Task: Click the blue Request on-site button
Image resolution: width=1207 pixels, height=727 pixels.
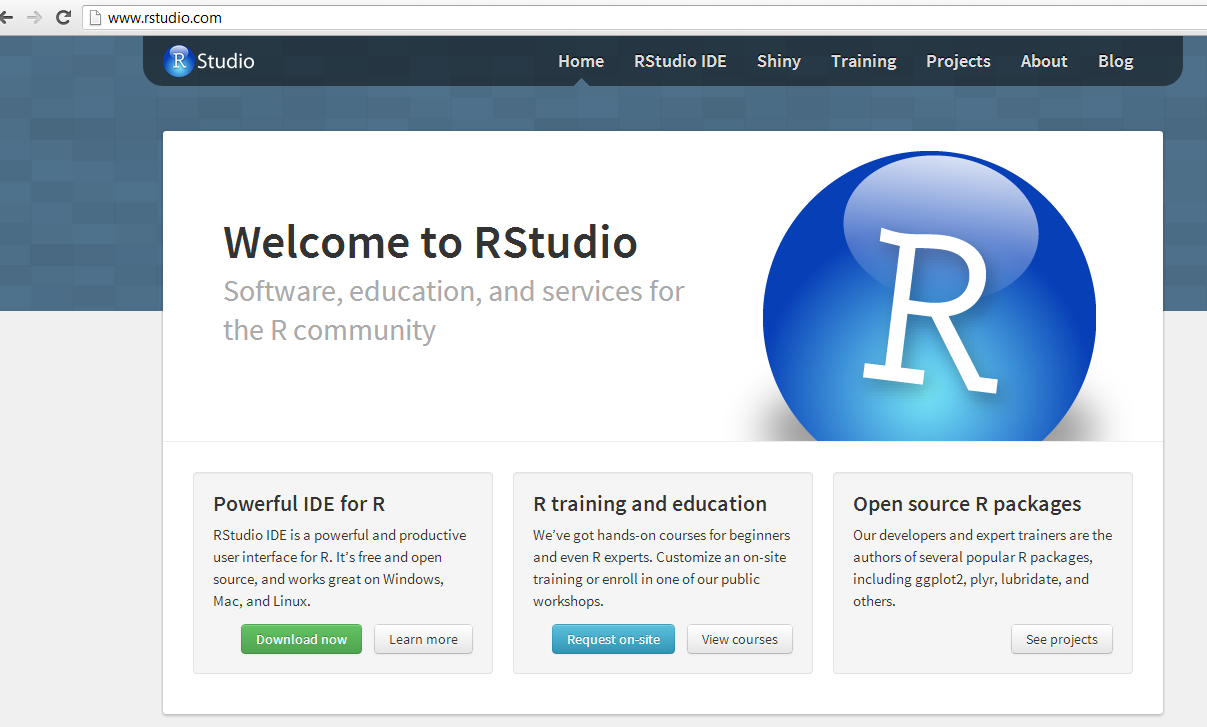Action: point(613,639)
